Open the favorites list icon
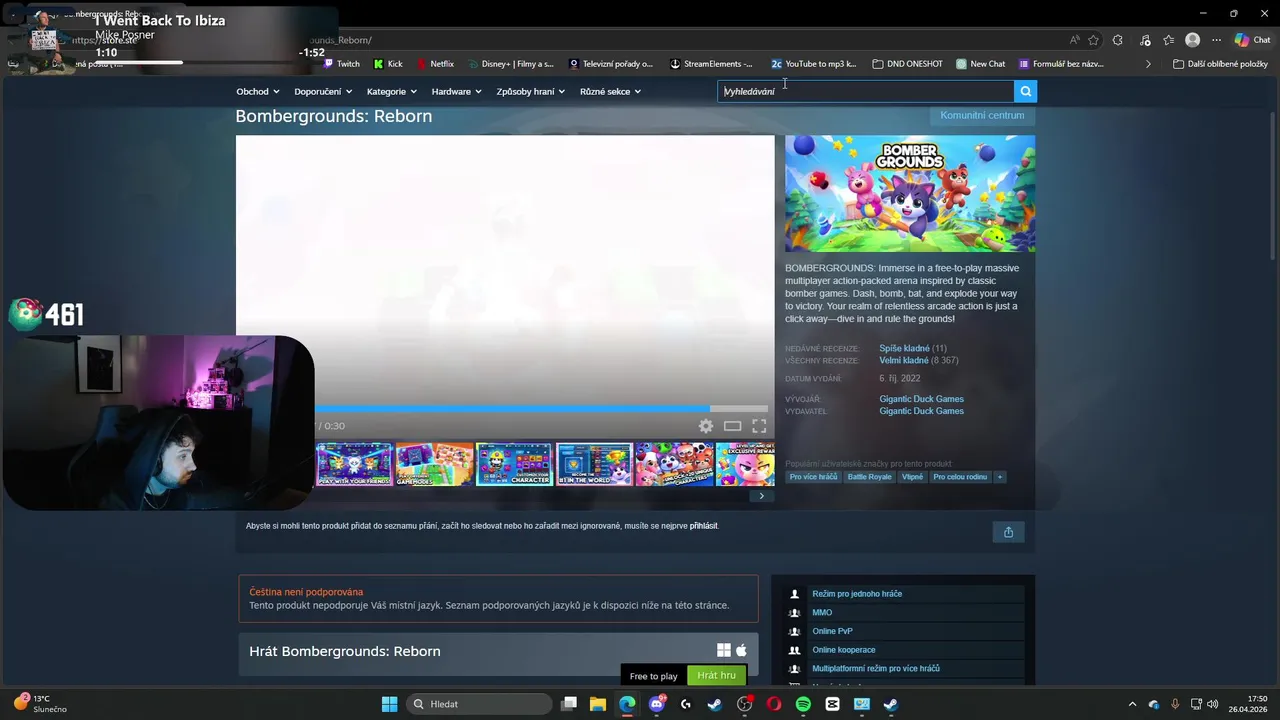Screen dimensions: 1280x720 [x=1168, y=40]
